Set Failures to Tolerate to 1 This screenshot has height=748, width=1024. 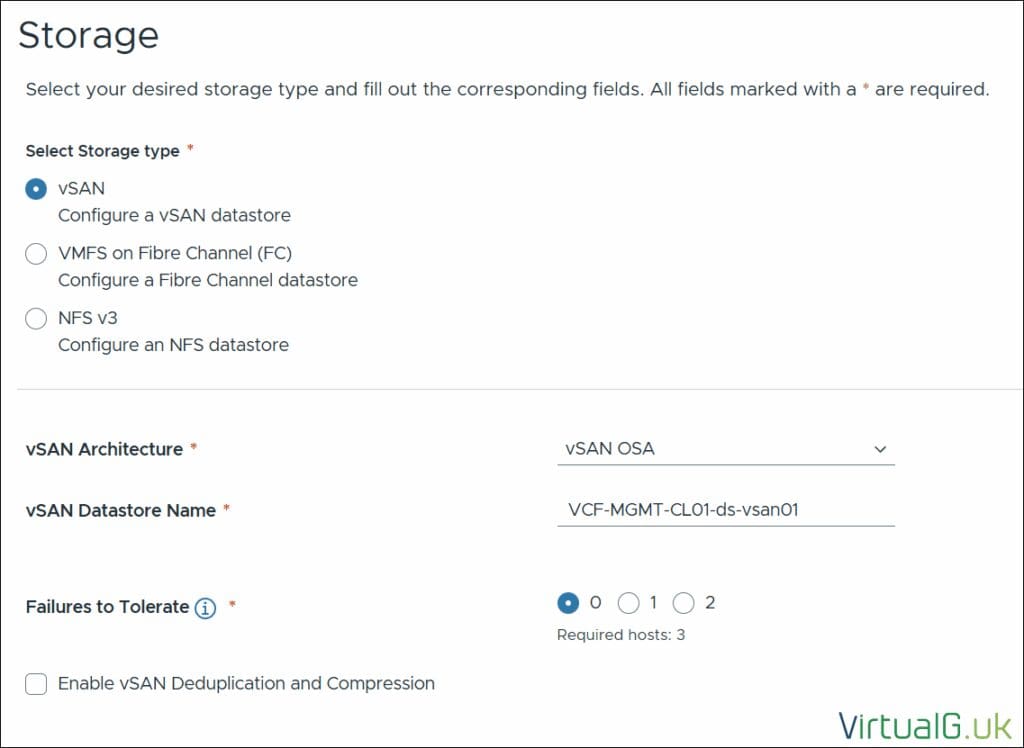pyautogui.click(x=628, y=603)
